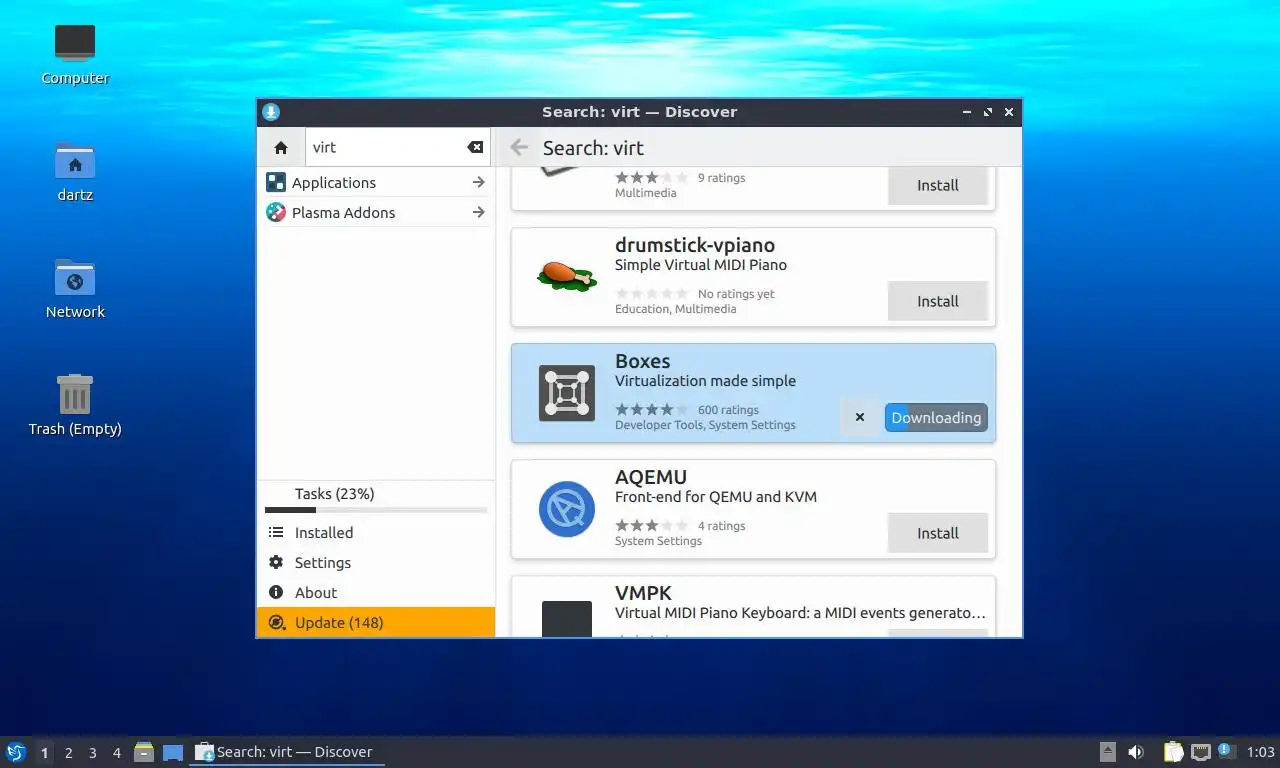This screenshot has height=768, width=1280.
Task: Open Update (148) section
Action: coord(376,622)
